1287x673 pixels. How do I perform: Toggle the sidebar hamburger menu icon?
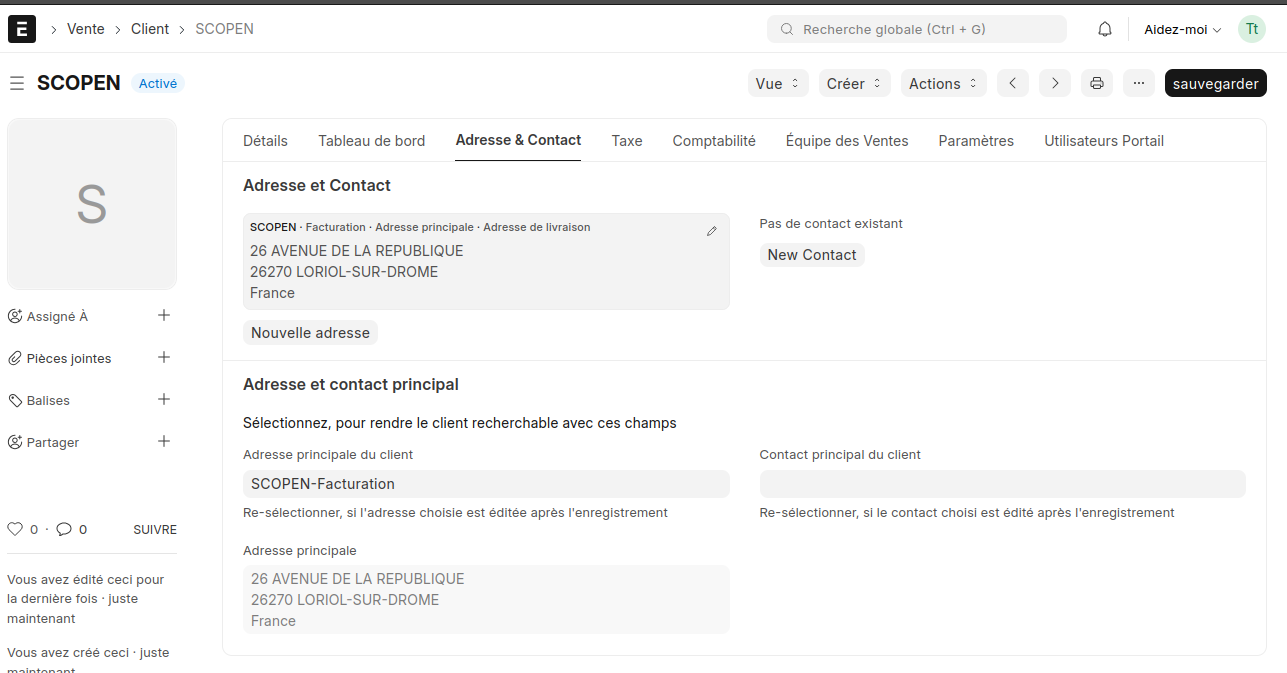[x=17, y=84]
